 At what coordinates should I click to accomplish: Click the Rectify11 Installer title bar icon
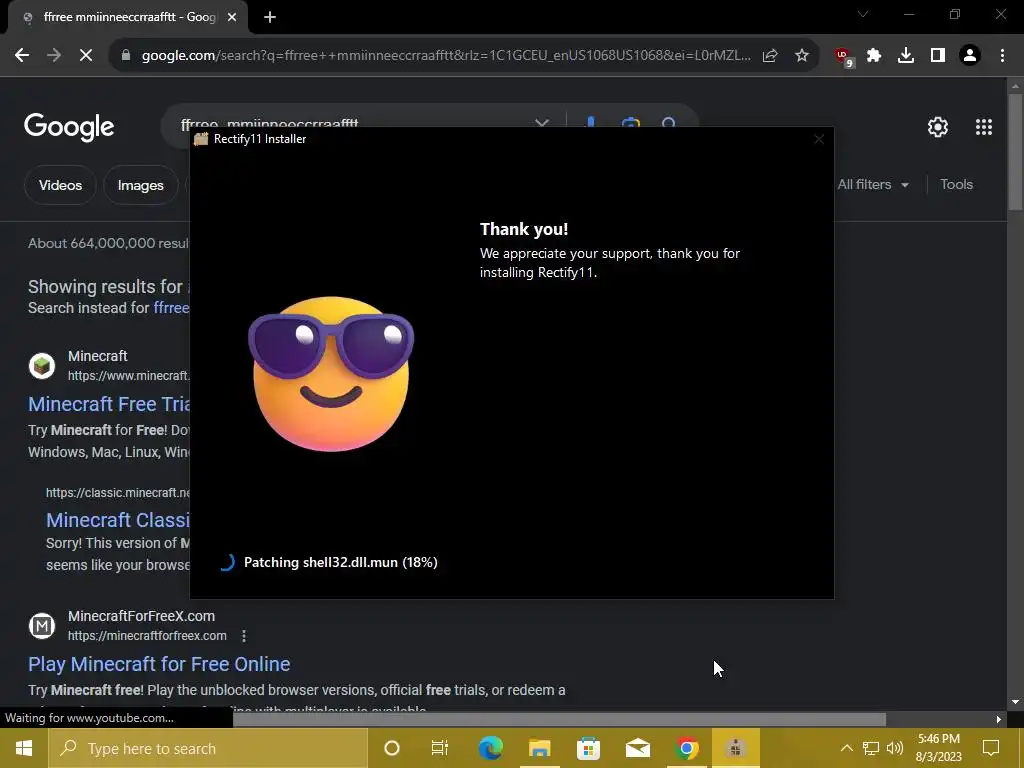tap(201, 139)
